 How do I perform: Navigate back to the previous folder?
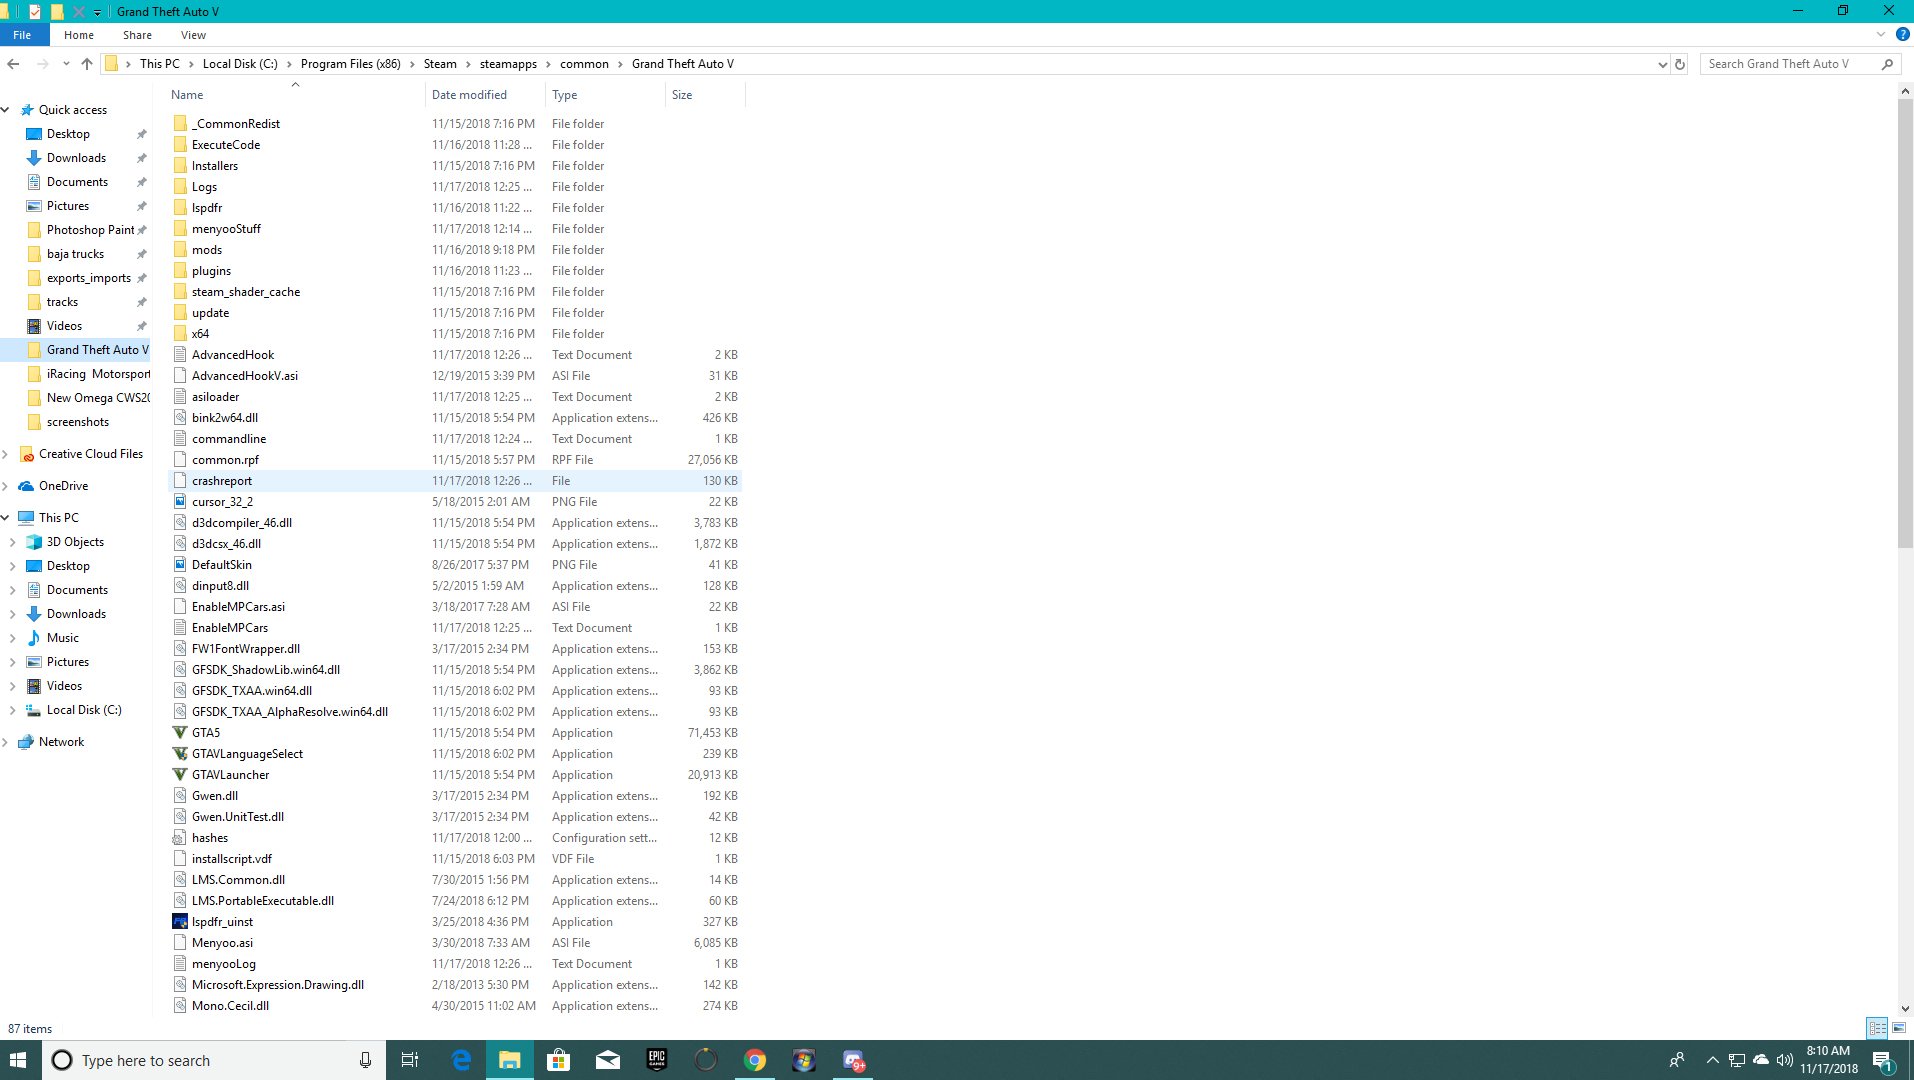point(13,64)
